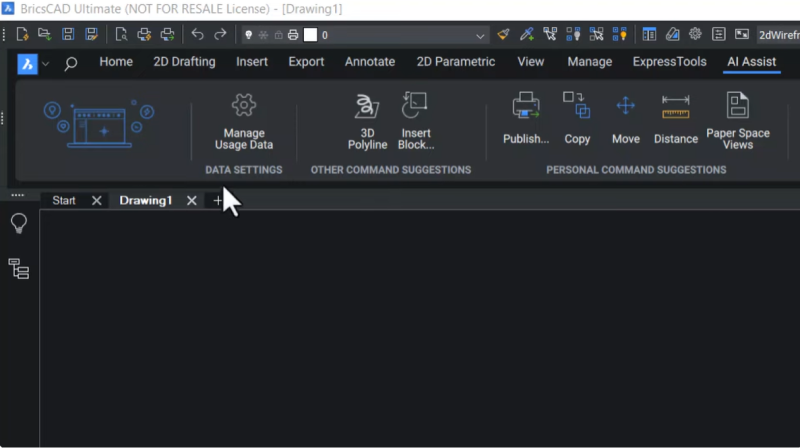Screen dimensions: 800x448
Task: Open the Home ribbon tab
Action: coord(116,62)
